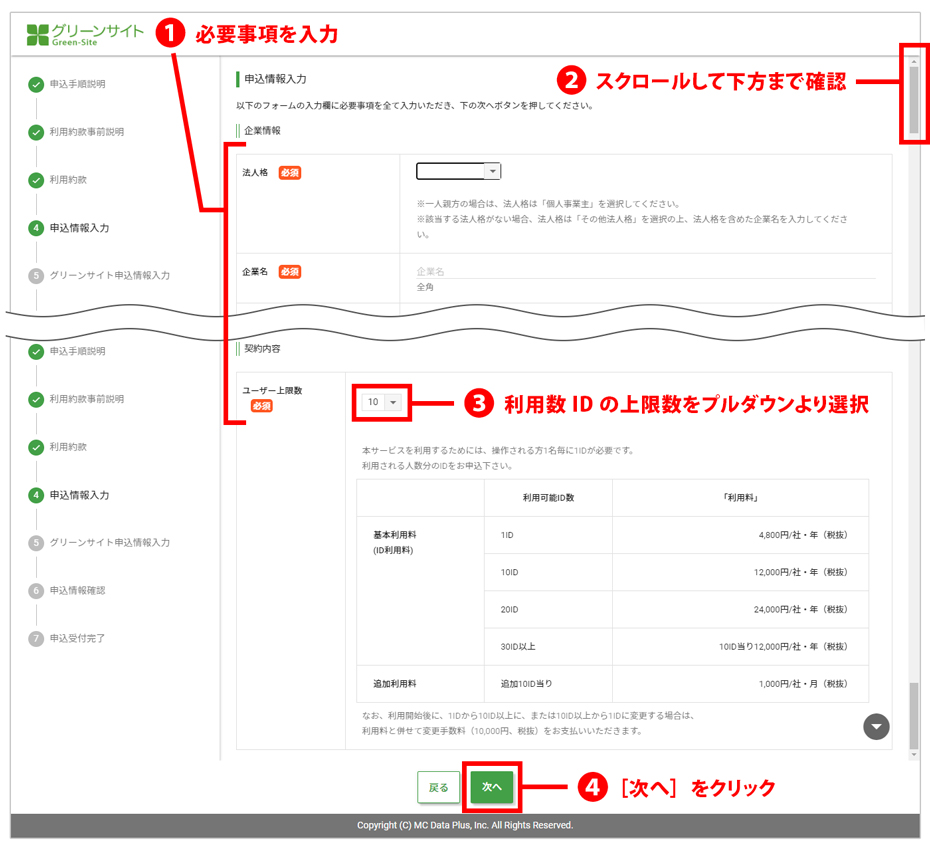Screen dimensions: 930x848
Task: Click the checkmark icon beside first 申込手順説明
Action: 36,84
